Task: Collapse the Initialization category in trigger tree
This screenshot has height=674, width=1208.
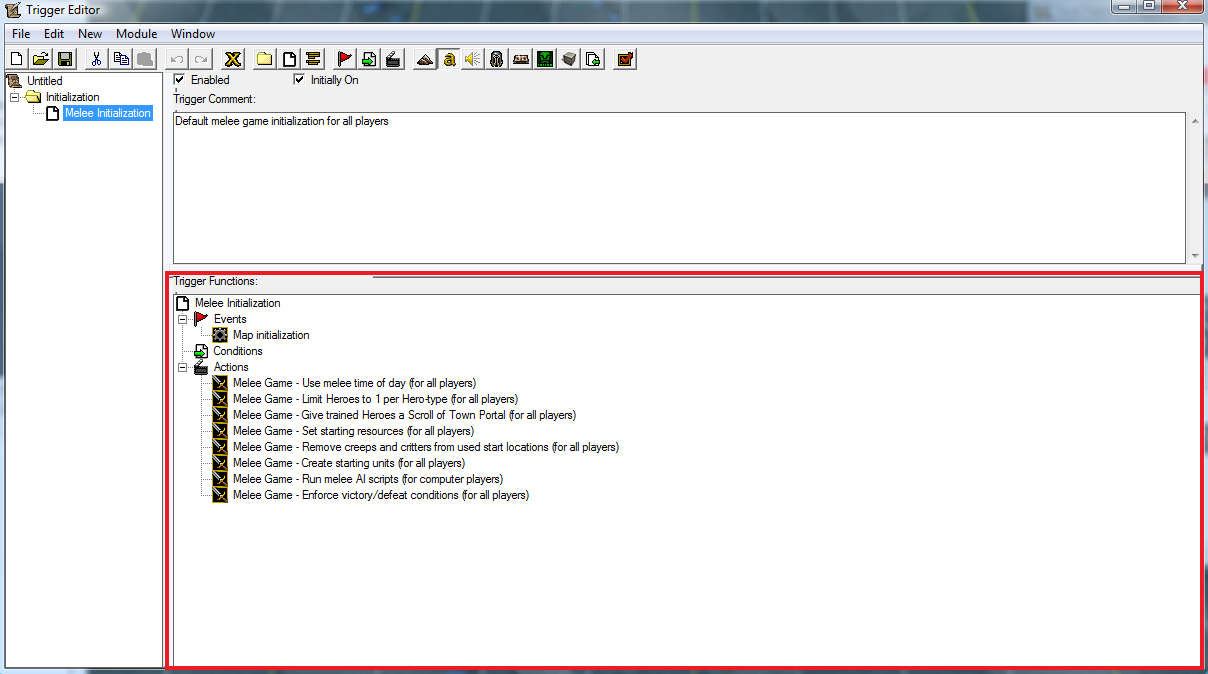Action: click(15, 97)
